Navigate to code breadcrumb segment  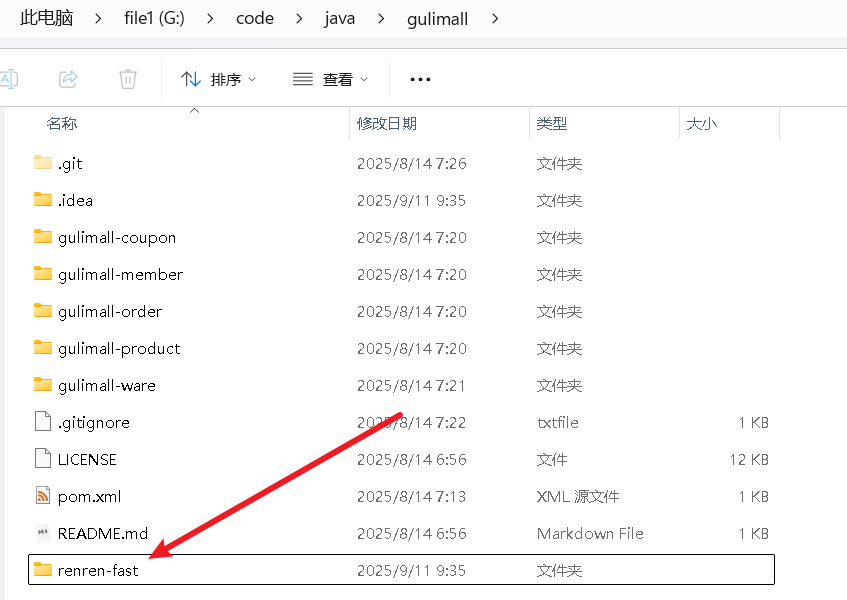pyautogui.click(x=255, y=18)
